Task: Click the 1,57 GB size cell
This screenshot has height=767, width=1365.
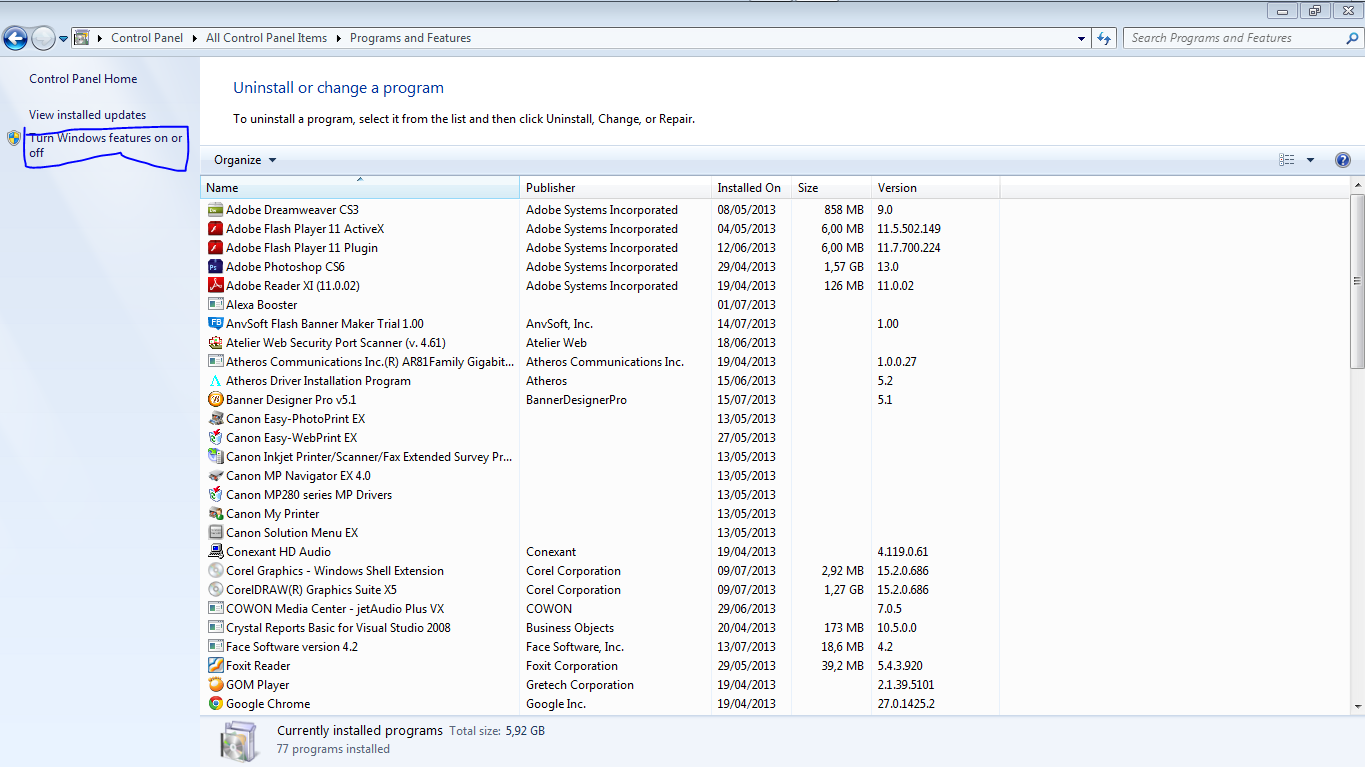Action: click(x=844, y=267)
